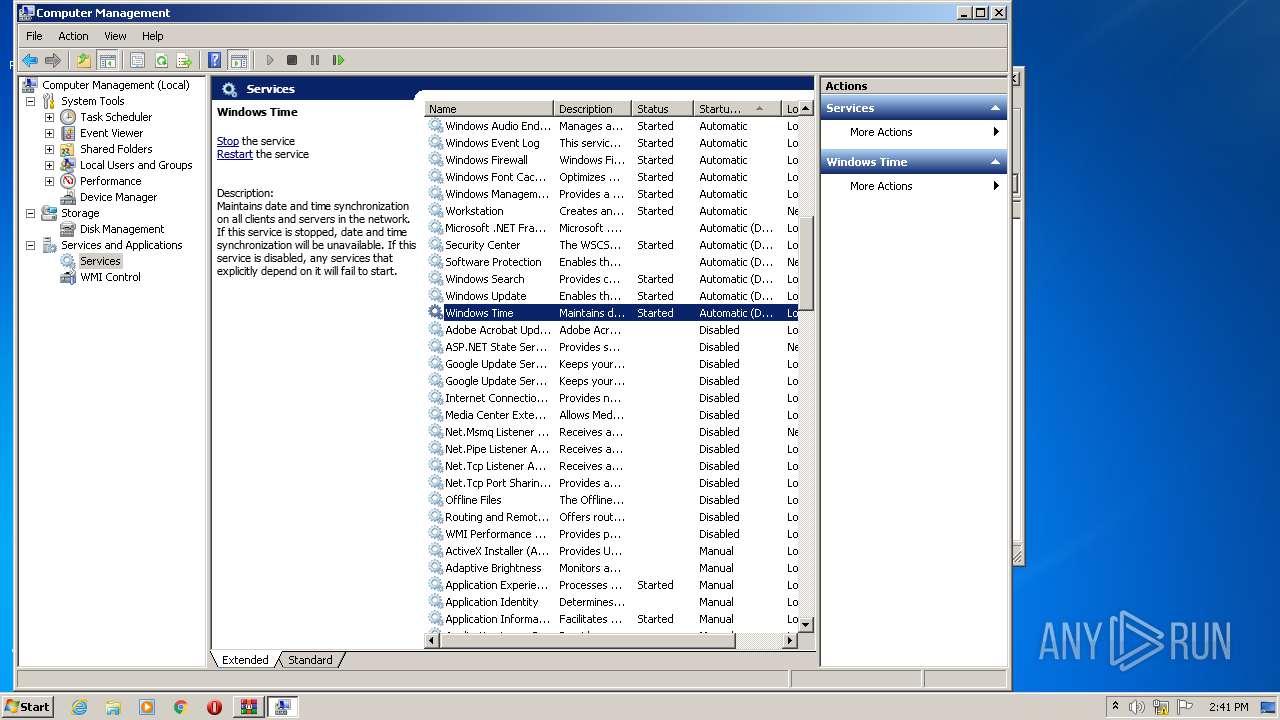Click the Event Viewer icon in tree
Image resolution: width=1280 pixels, height=720 pixels.
pos(68,133)
